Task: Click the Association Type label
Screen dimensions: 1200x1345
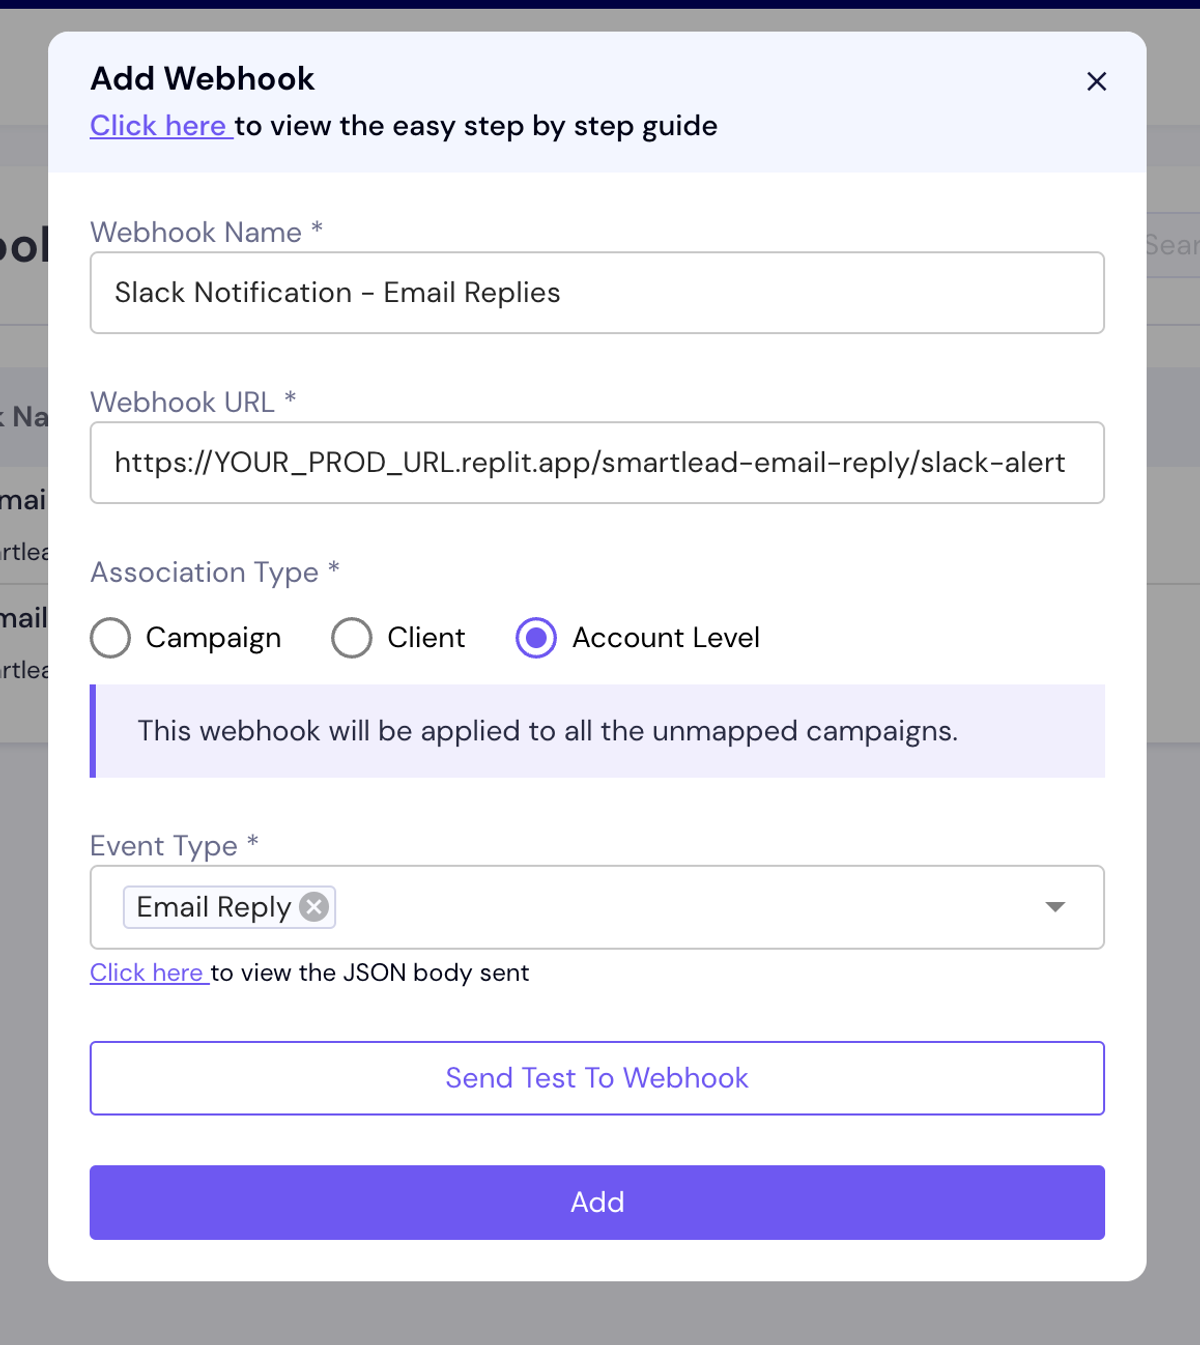Action: pyautogui.click(x=205, y=572)
